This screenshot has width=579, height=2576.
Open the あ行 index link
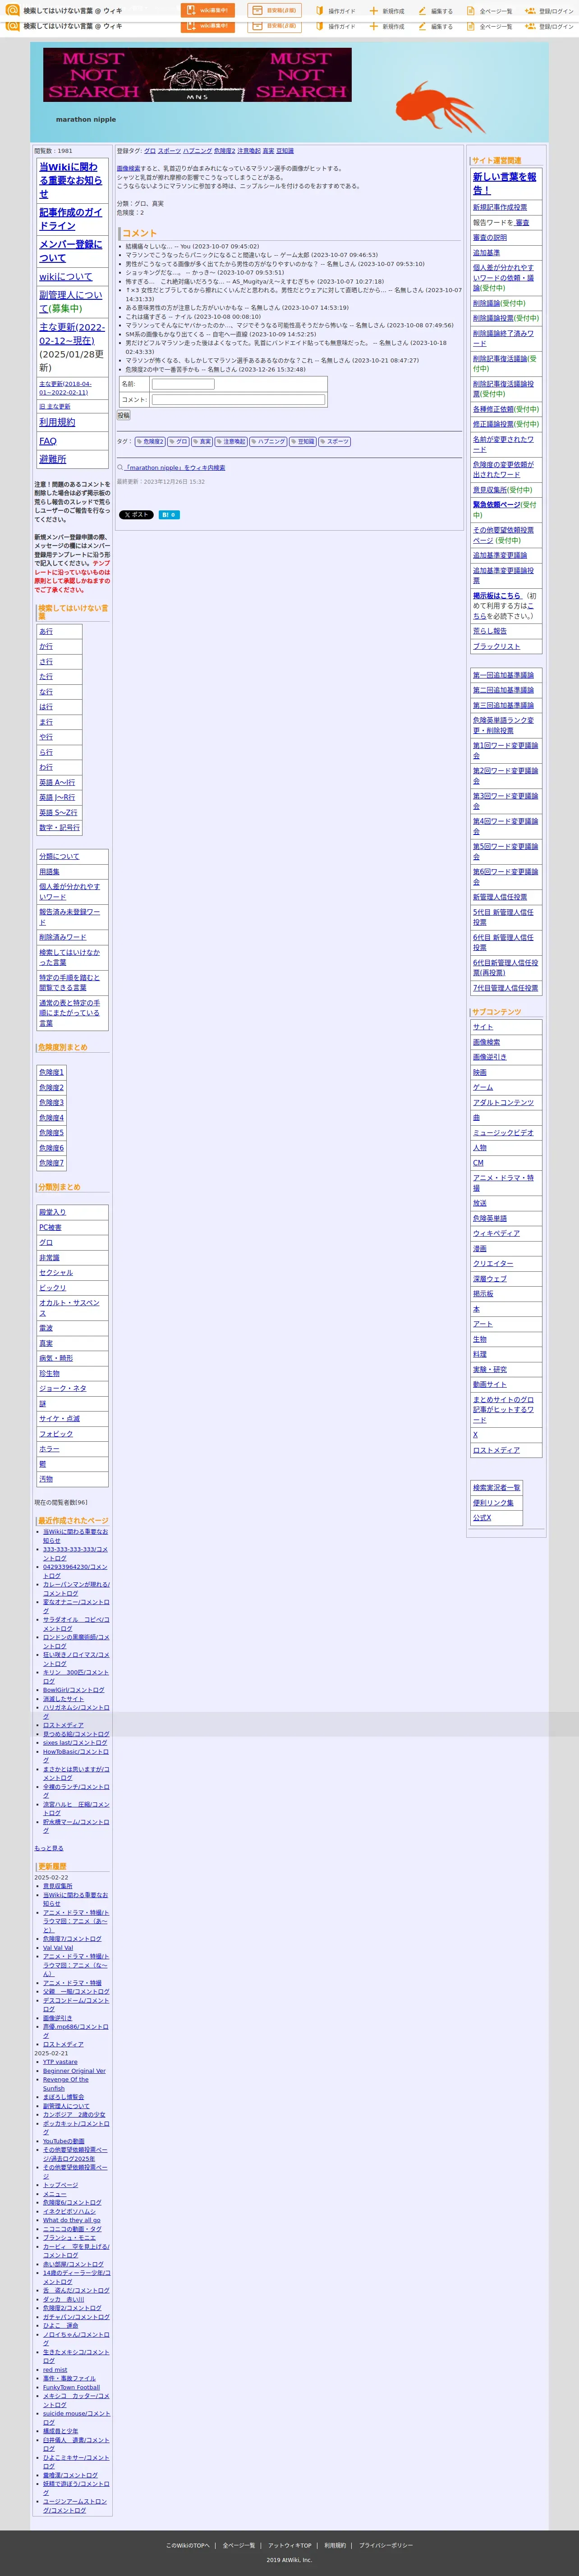(46, 631)
